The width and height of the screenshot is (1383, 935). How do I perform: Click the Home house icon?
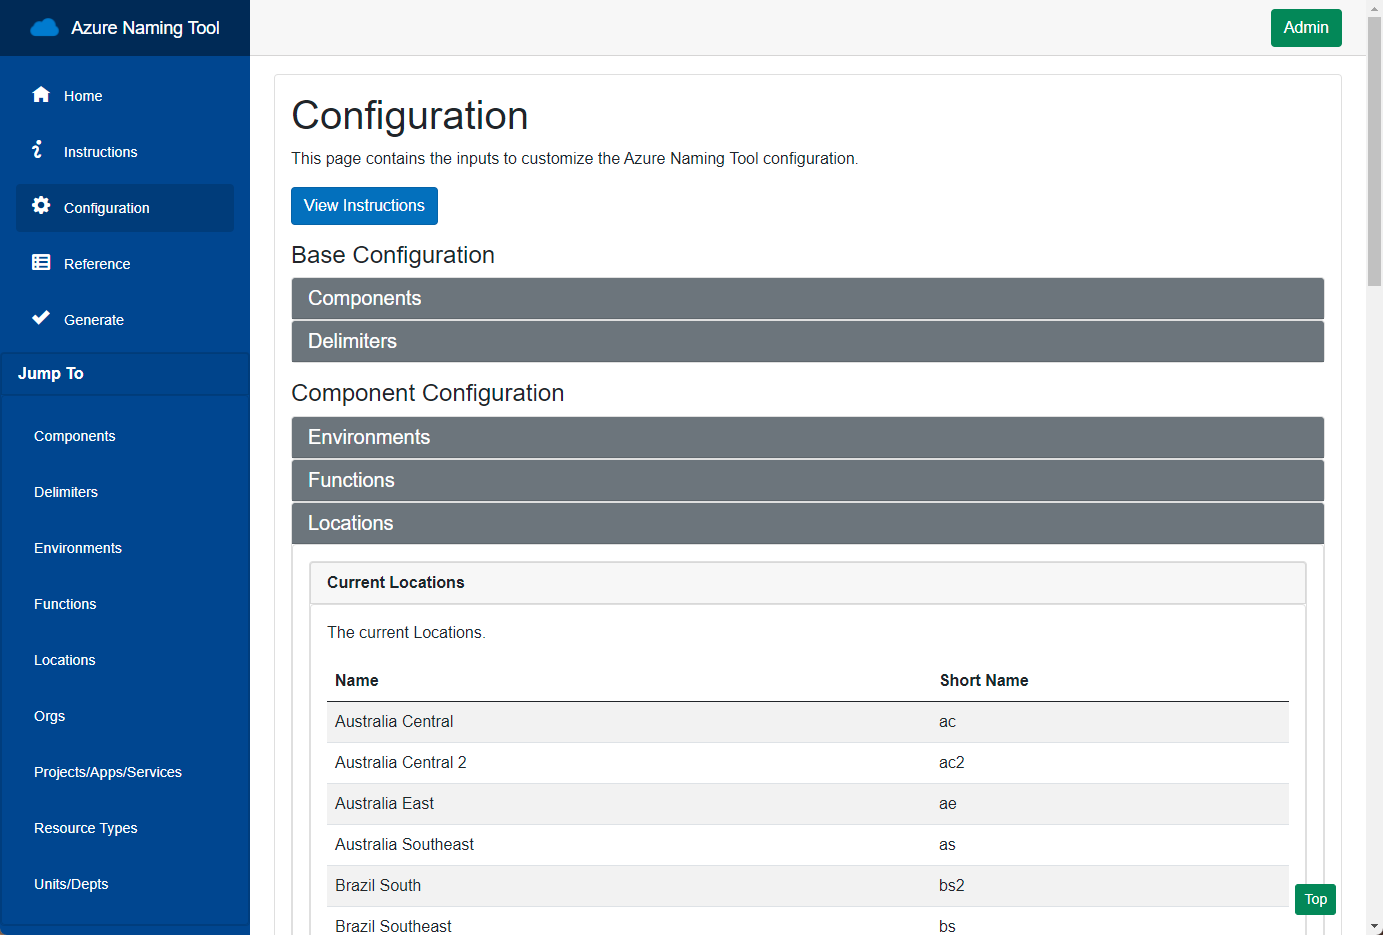pos(41,95)
